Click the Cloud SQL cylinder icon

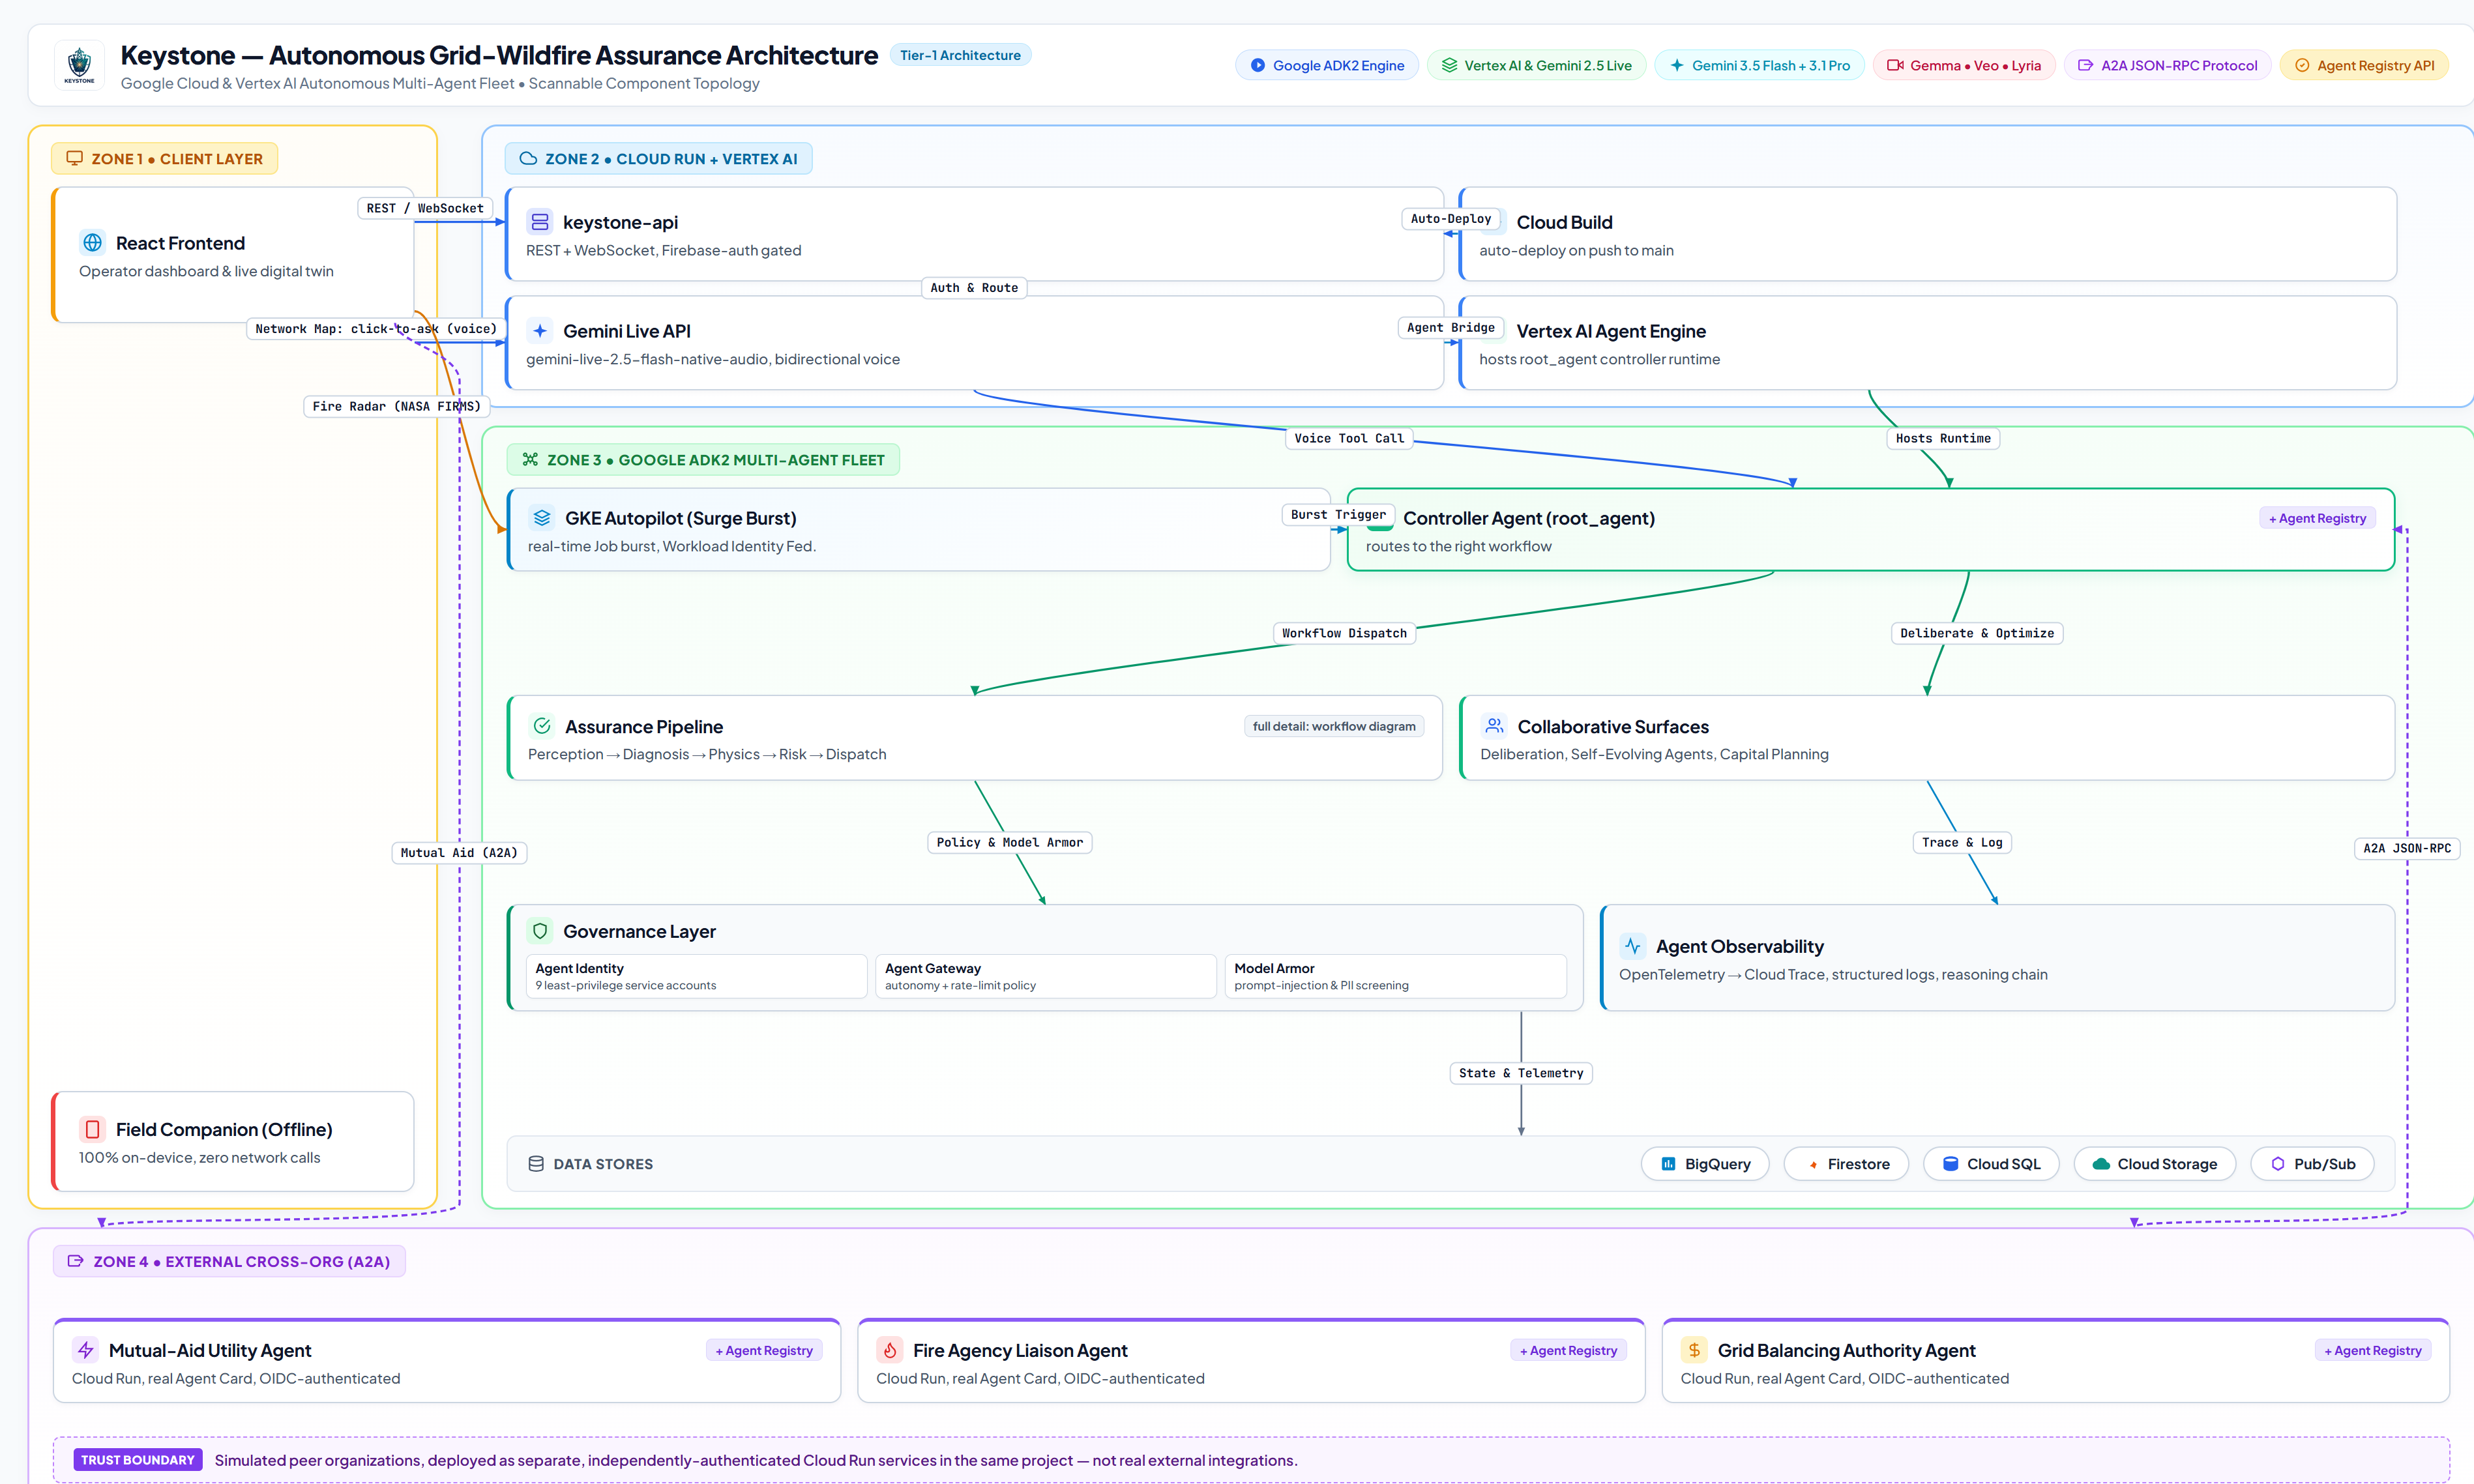[1950, 1164]
